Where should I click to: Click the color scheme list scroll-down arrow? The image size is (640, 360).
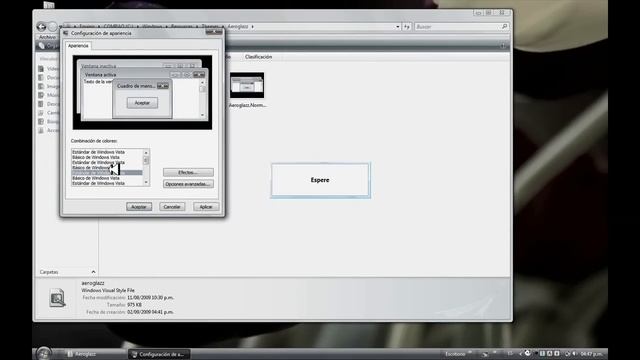pos(146,183)
